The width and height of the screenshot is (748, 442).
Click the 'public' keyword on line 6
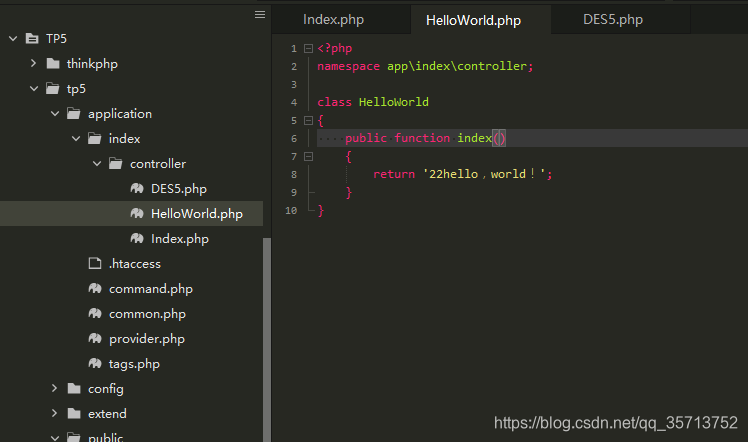coord(366,138)
